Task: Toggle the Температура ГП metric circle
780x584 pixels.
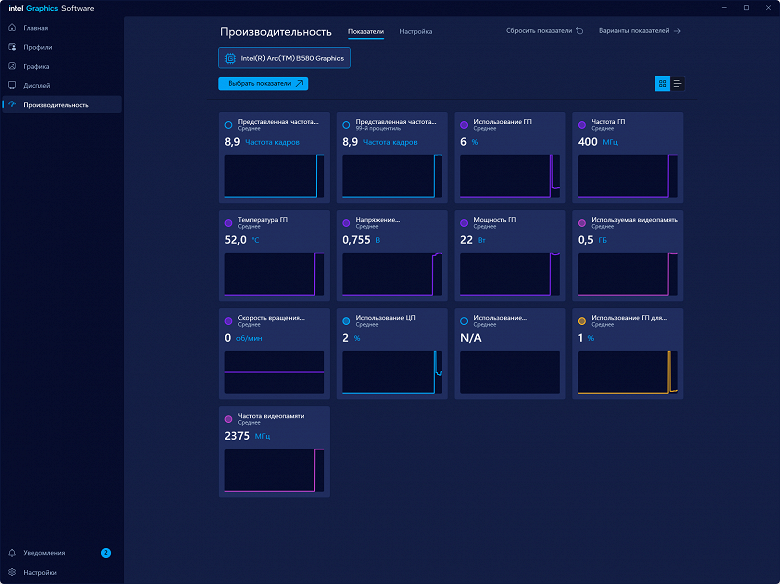Action: 228,223
